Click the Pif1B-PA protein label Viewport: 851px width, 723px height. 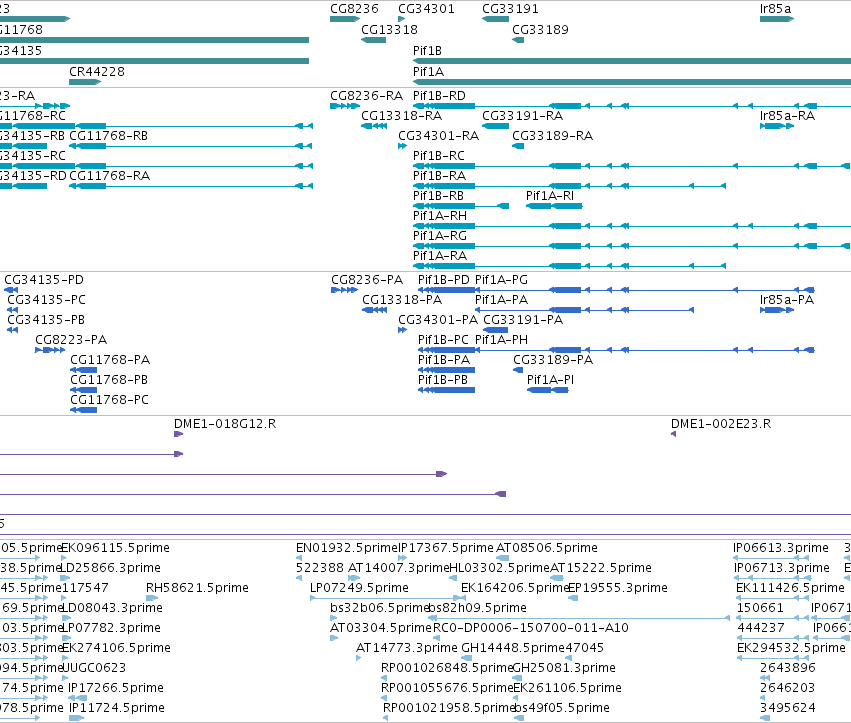(443, 360)
